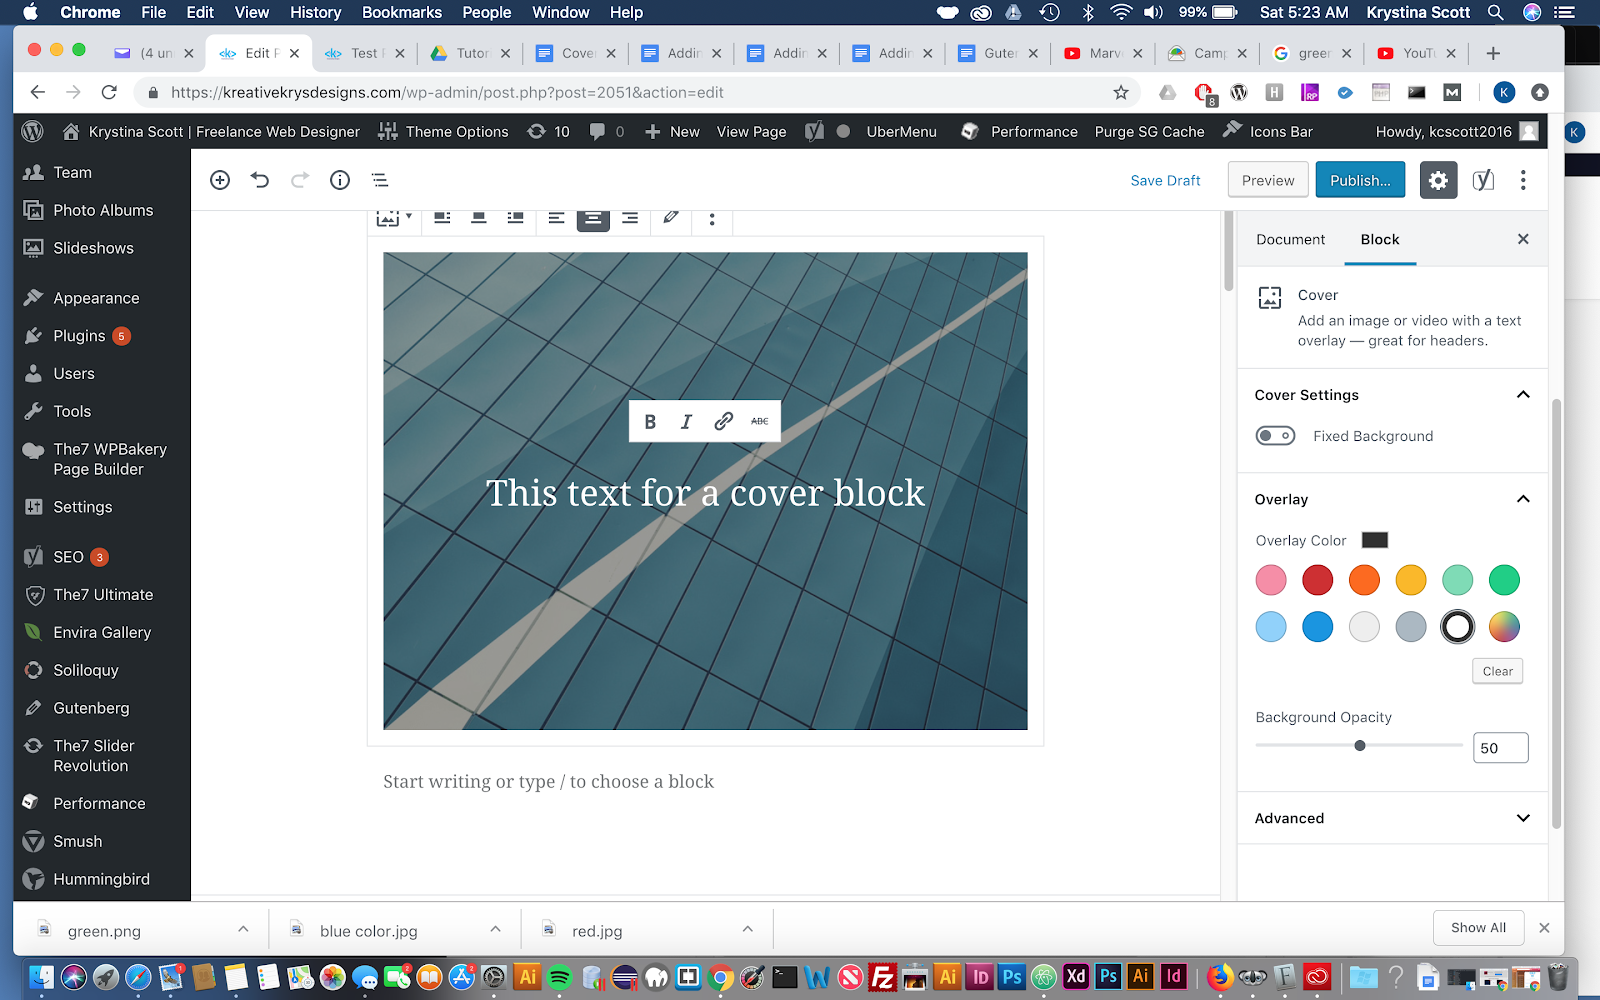Image resolution: width=1600 pixels, height=1000 pixels.
Task: Click Purge SG Cache in admin bar
Action: [1149, 131]
